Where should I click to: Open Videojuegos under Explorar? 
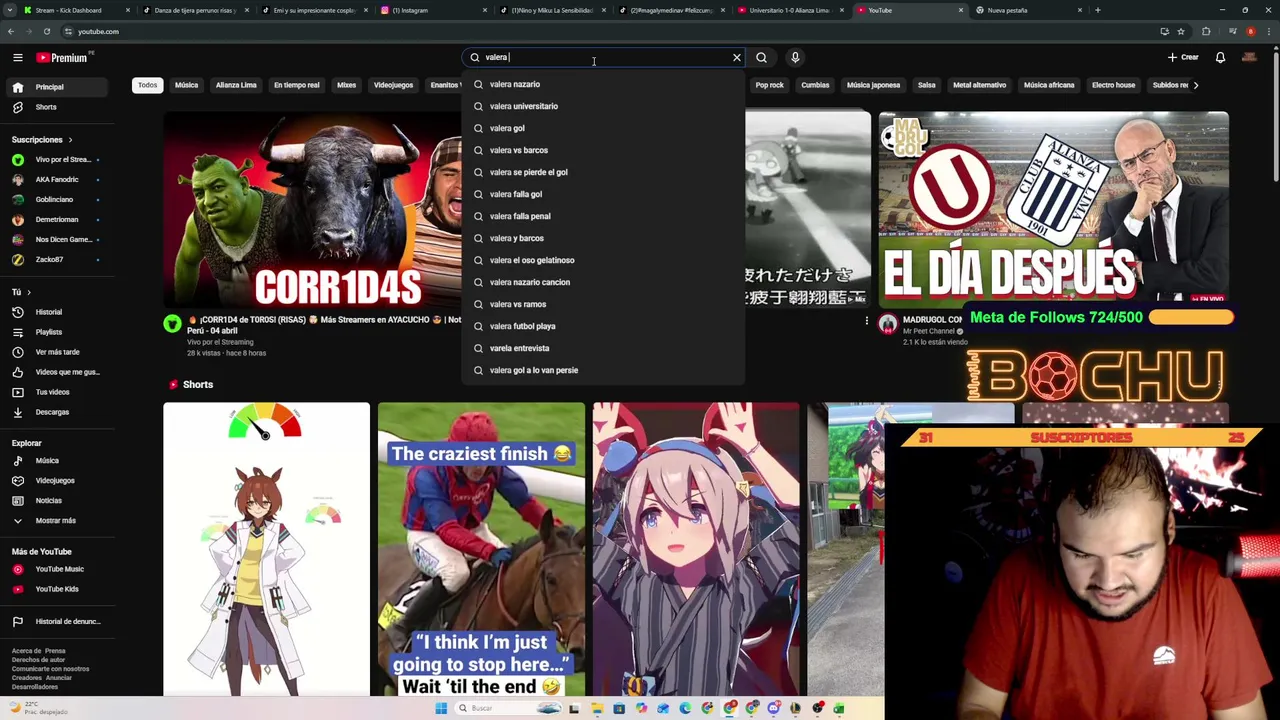pyautogui.click(x=57, y=481)
